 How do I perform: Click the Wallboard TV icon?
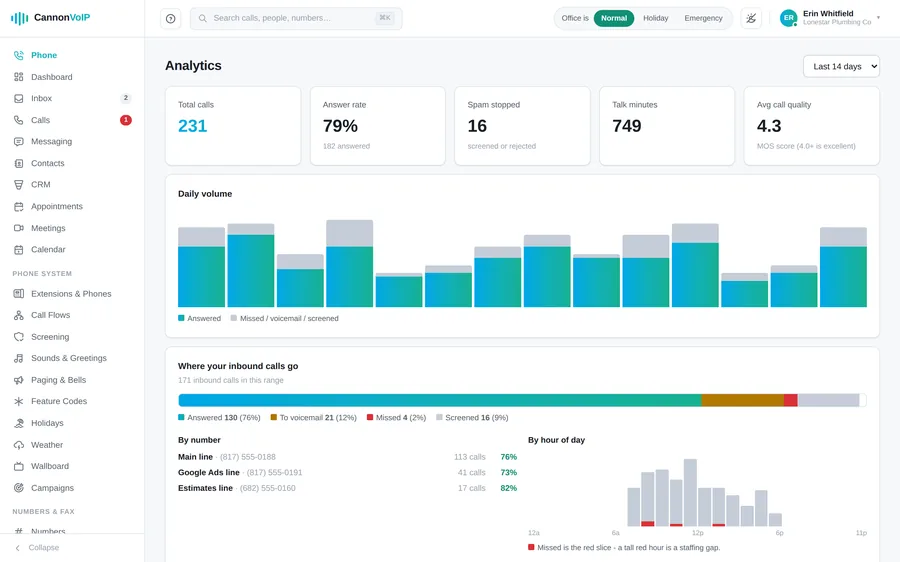click(x=19, y=466)
